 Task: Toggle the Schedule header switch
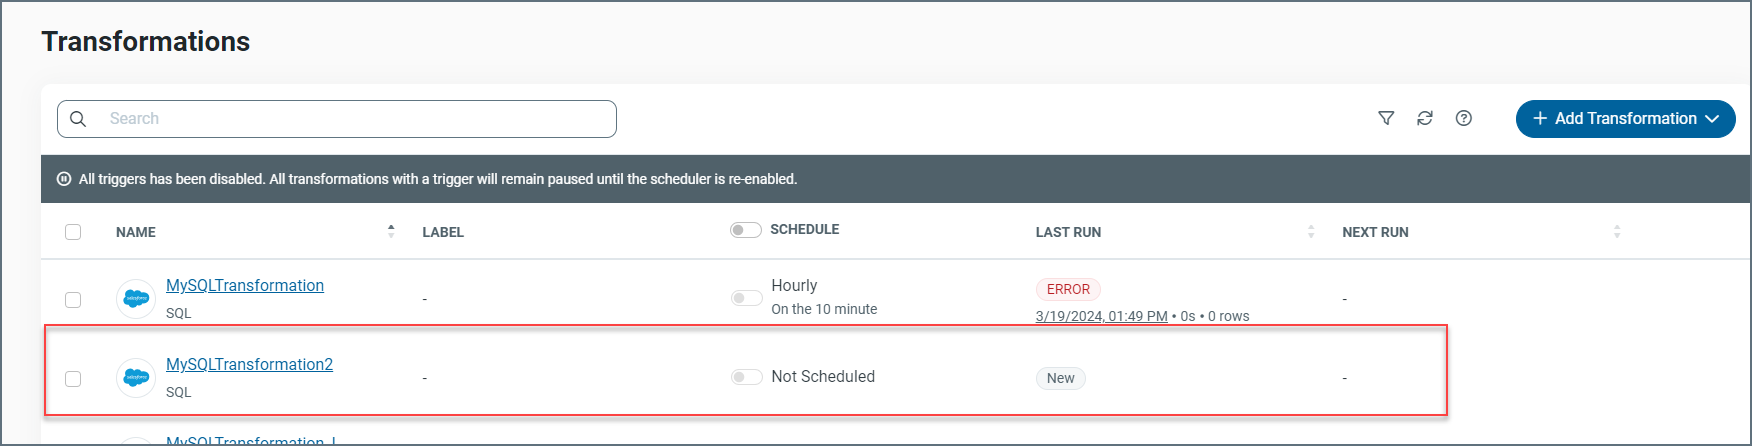(745, 230)
